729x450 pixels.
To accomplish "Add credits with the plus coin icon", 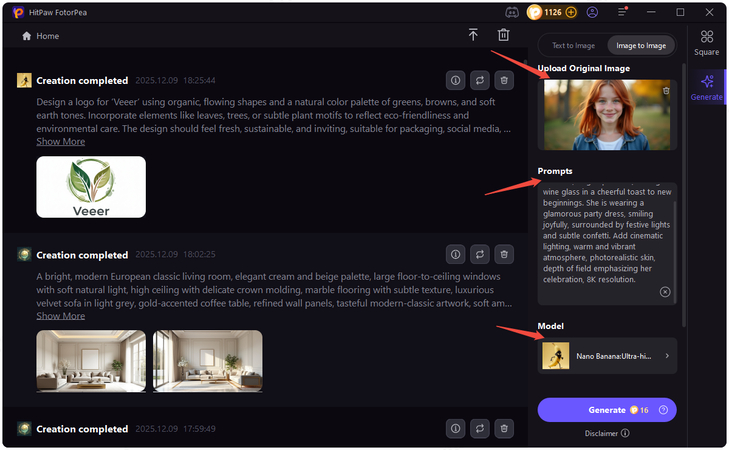I will pos(571,13).
